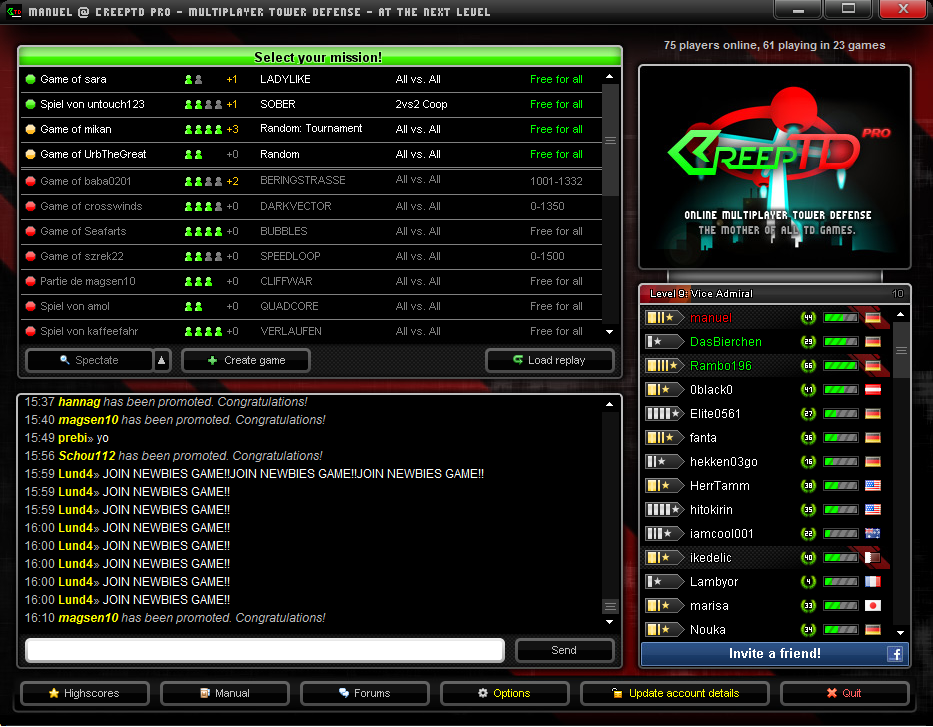Click the player slots icons for Spiel von untouch123

[x=203, y=104]
